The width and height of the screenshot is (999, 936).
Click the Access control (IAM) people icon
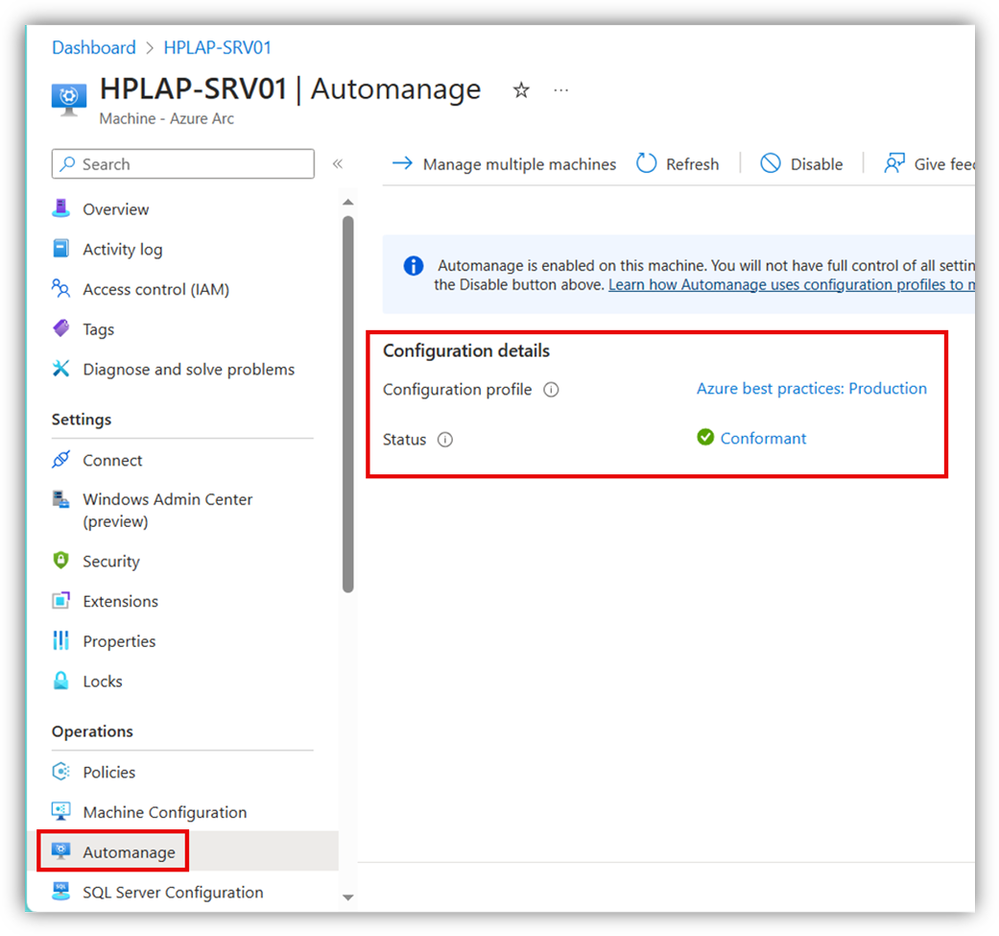click(61, 289)
